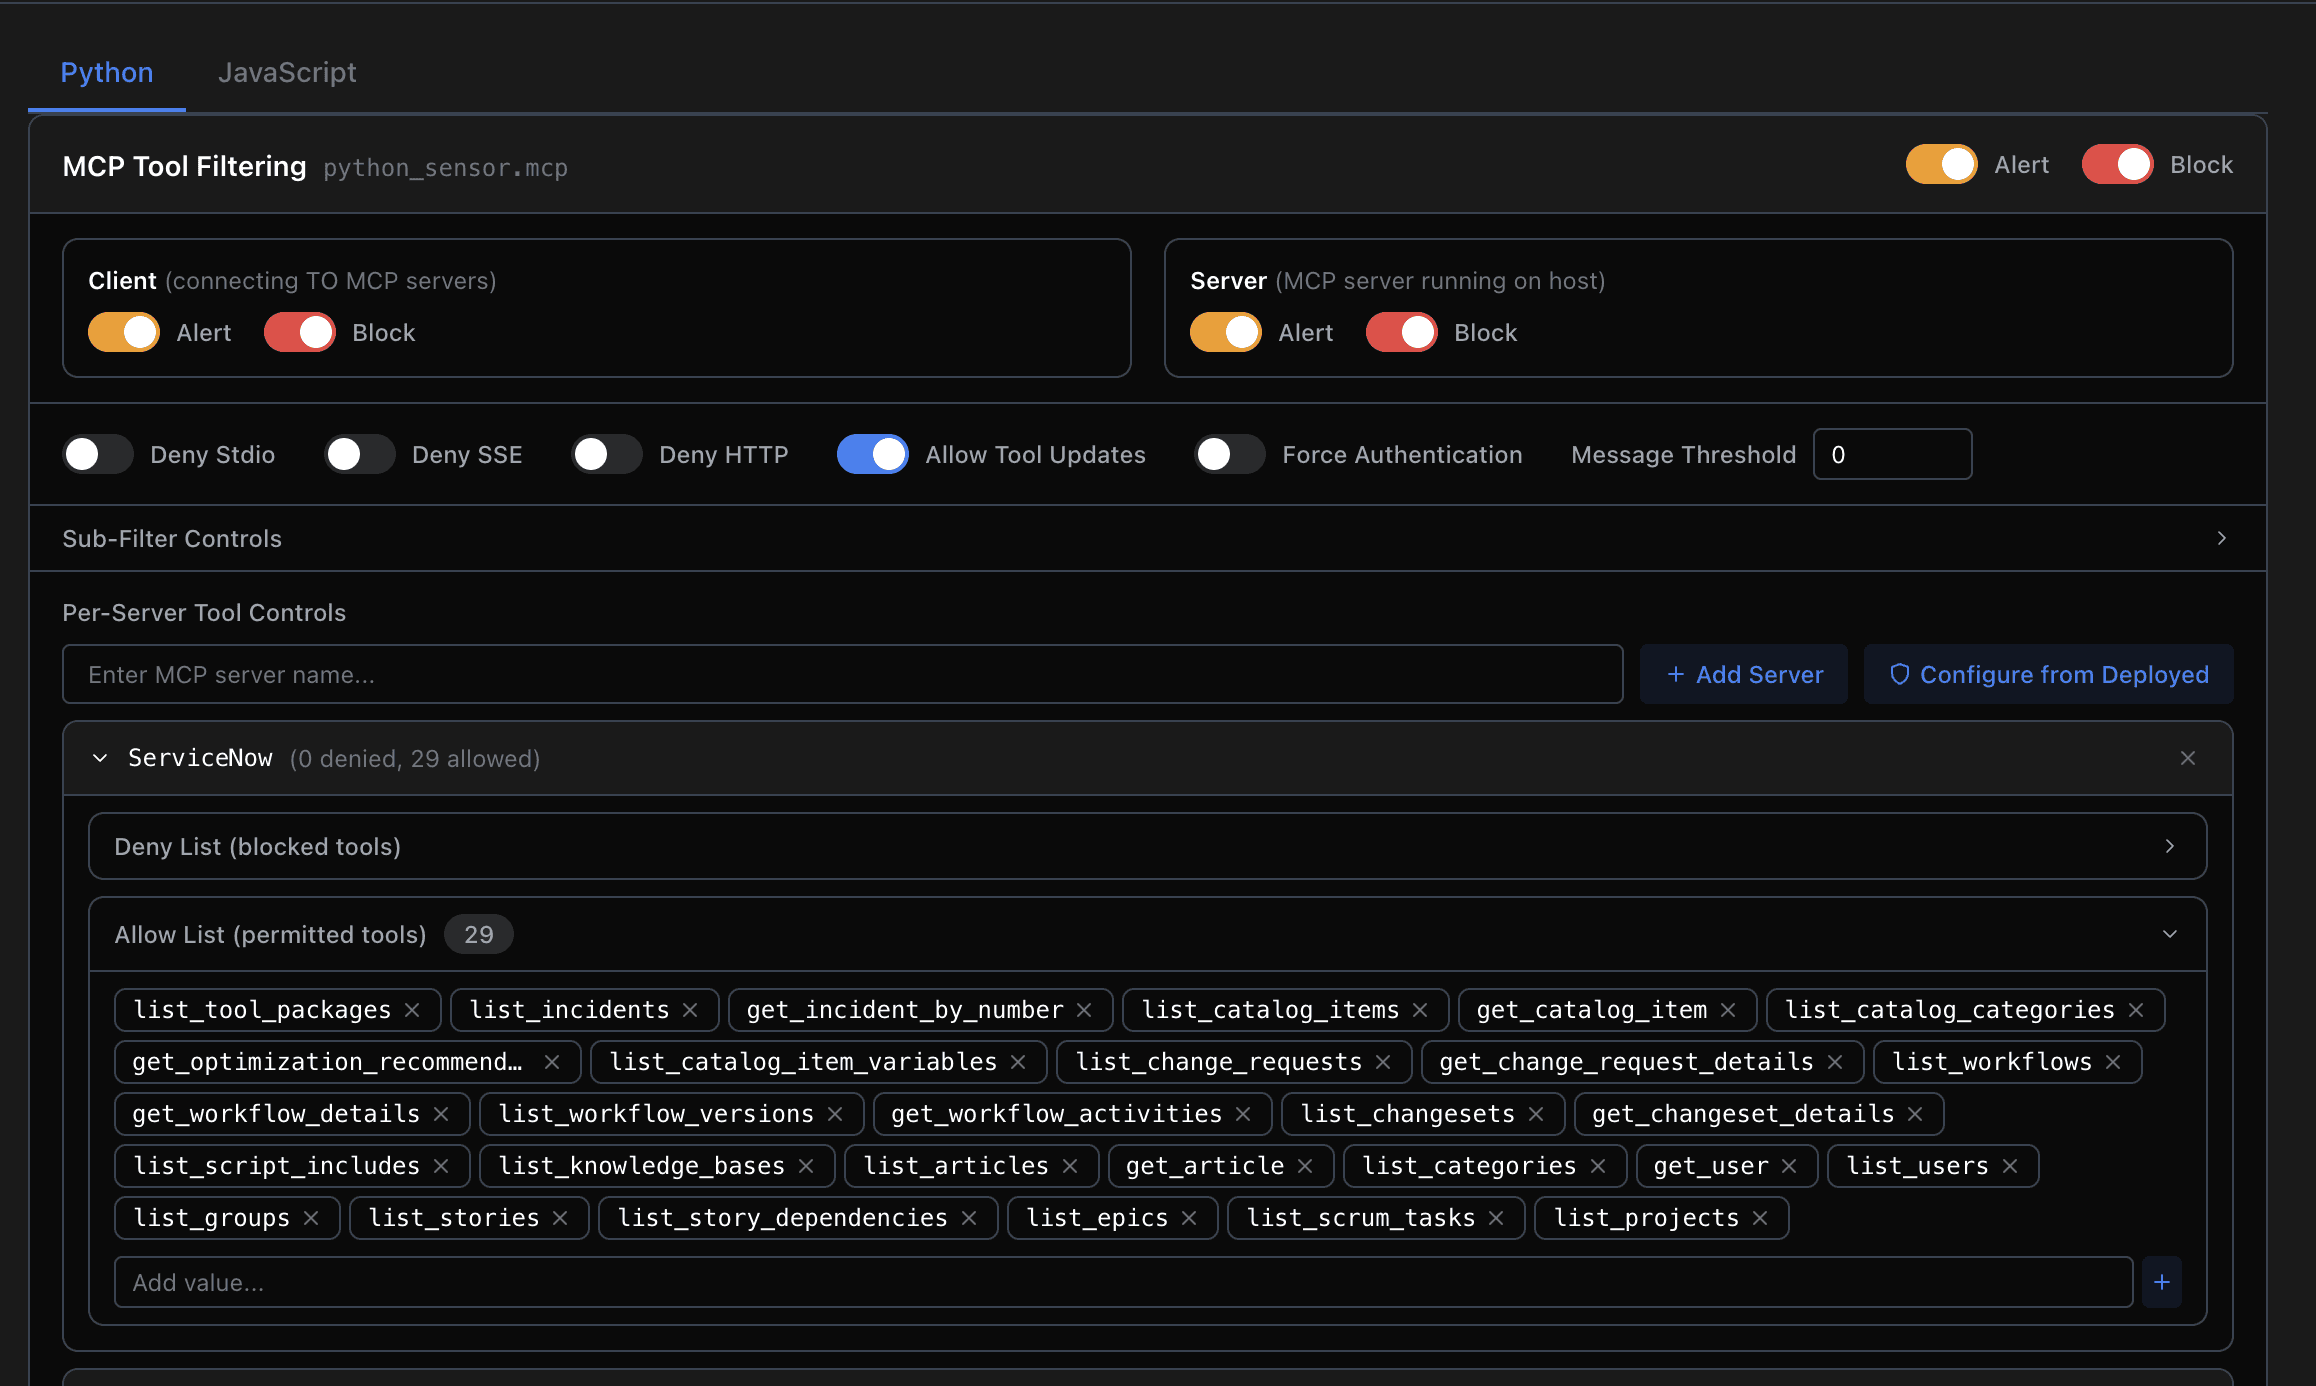
Task: Remove the list_projects tag using its X
Action: coord(1761,1218)
